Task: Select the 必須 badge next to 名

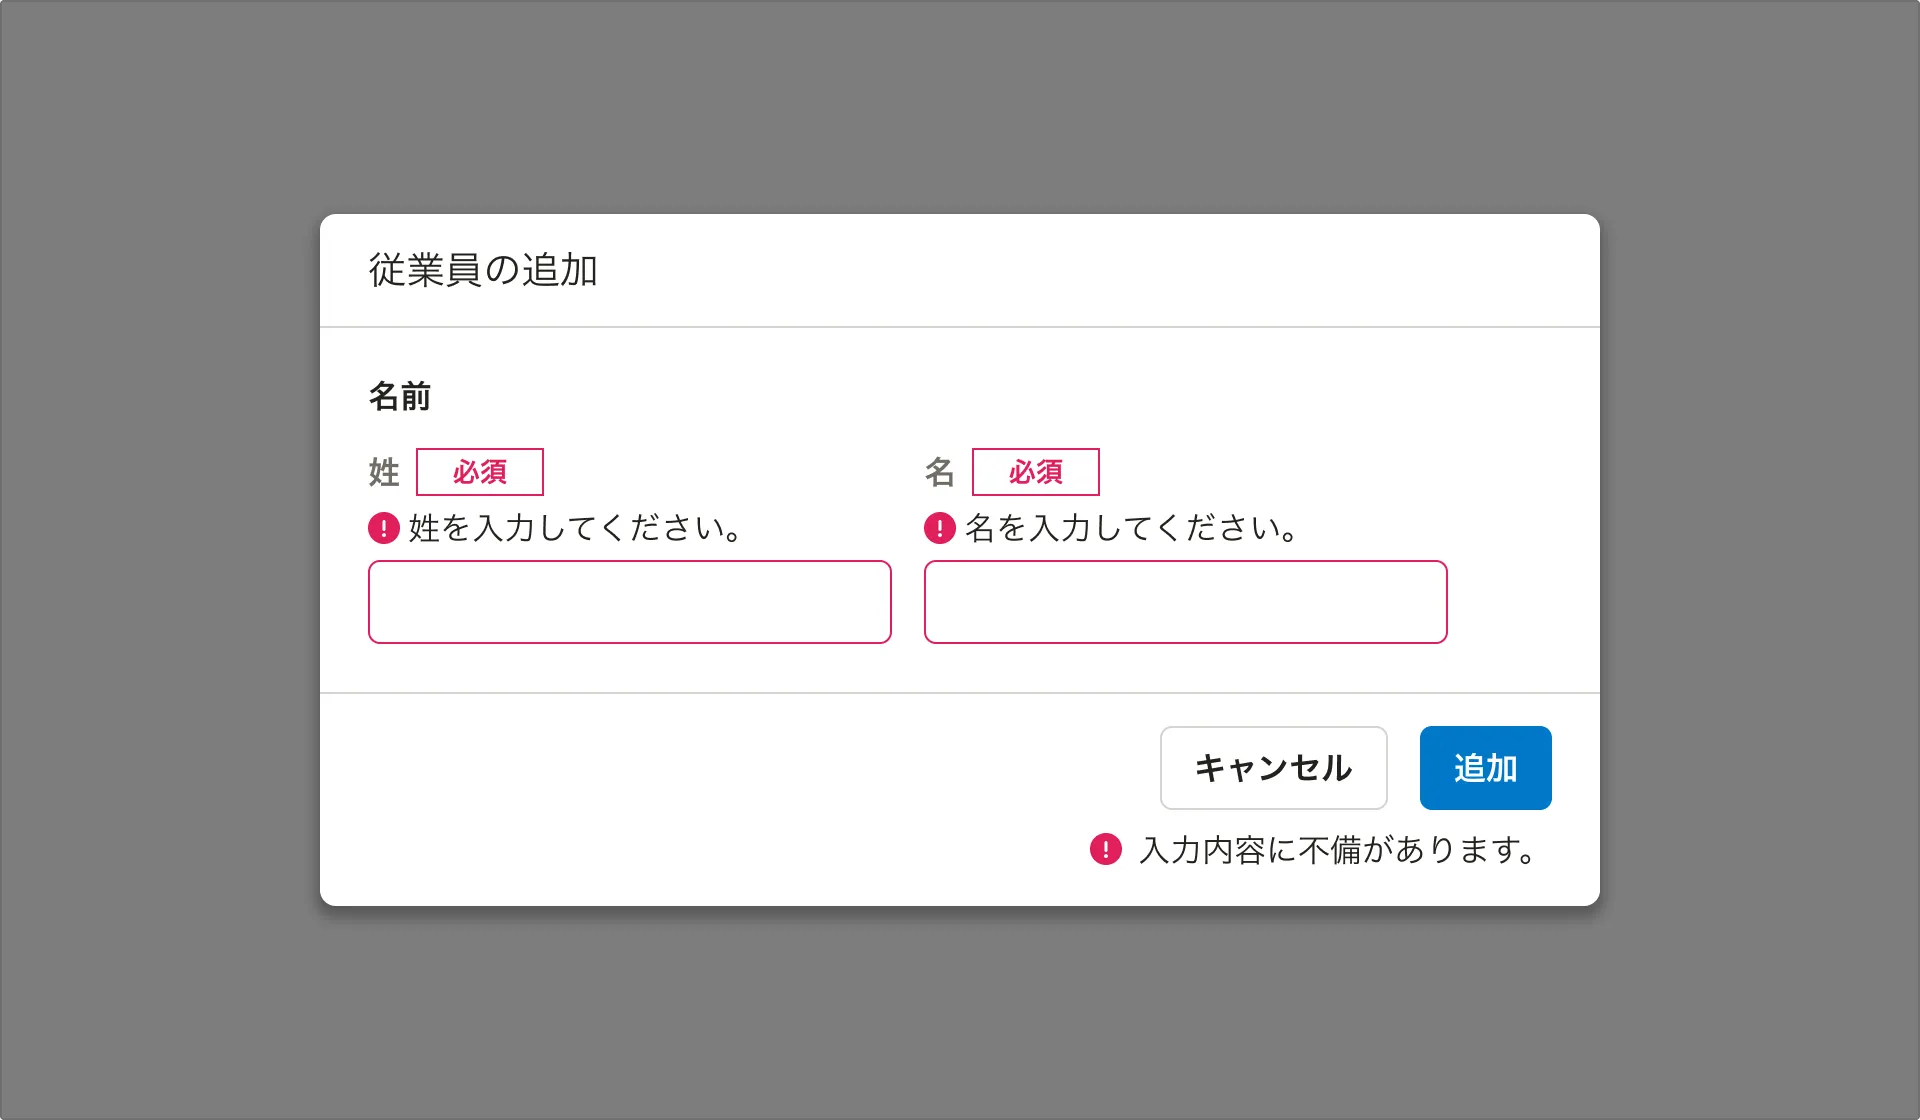Action: point(1036,471)
